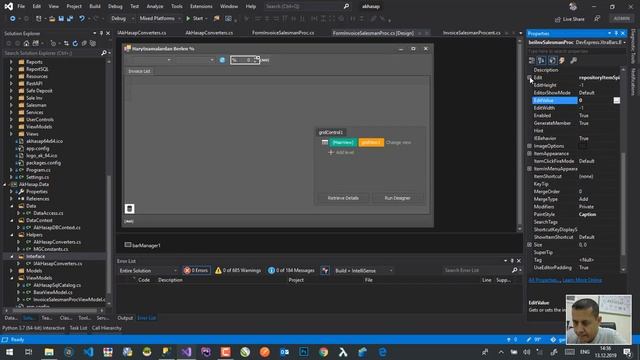The width and height of the screenshot is (640, 360).
Task: Expand the Salesman folder
Action: [11, 105]
